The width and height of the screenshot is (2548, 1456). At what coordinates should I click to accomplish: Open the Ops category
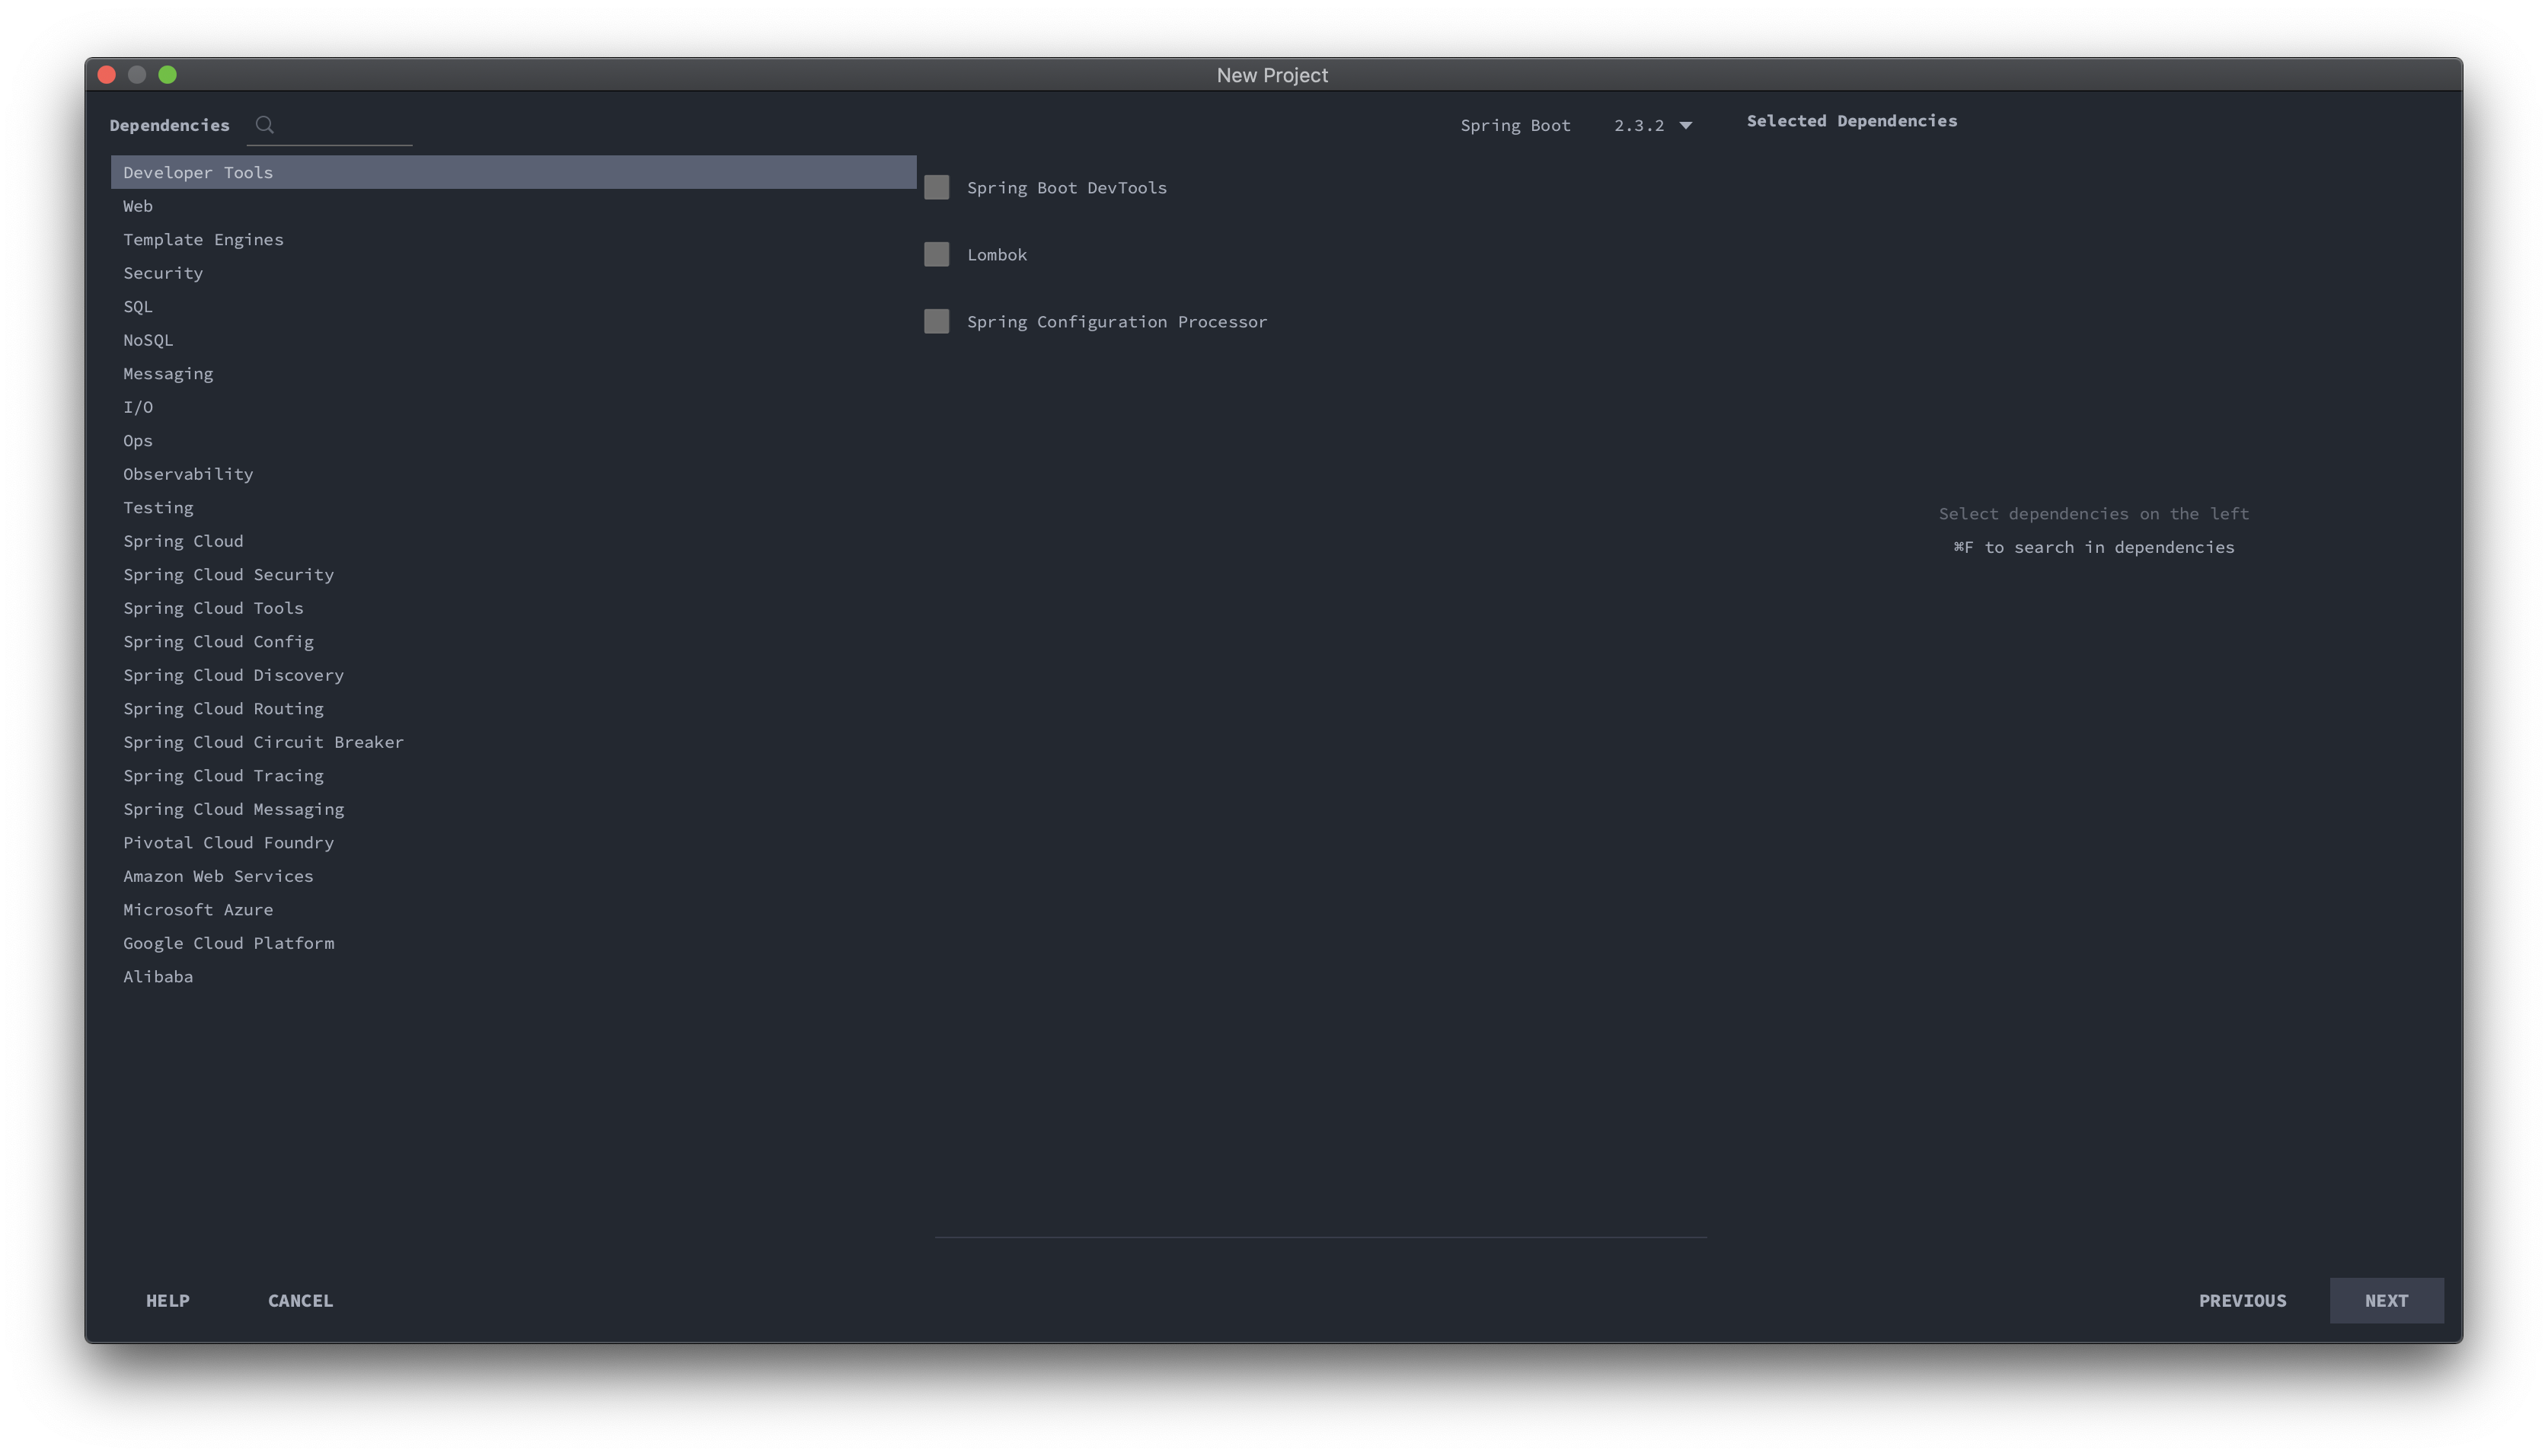(x=513, y=441)
